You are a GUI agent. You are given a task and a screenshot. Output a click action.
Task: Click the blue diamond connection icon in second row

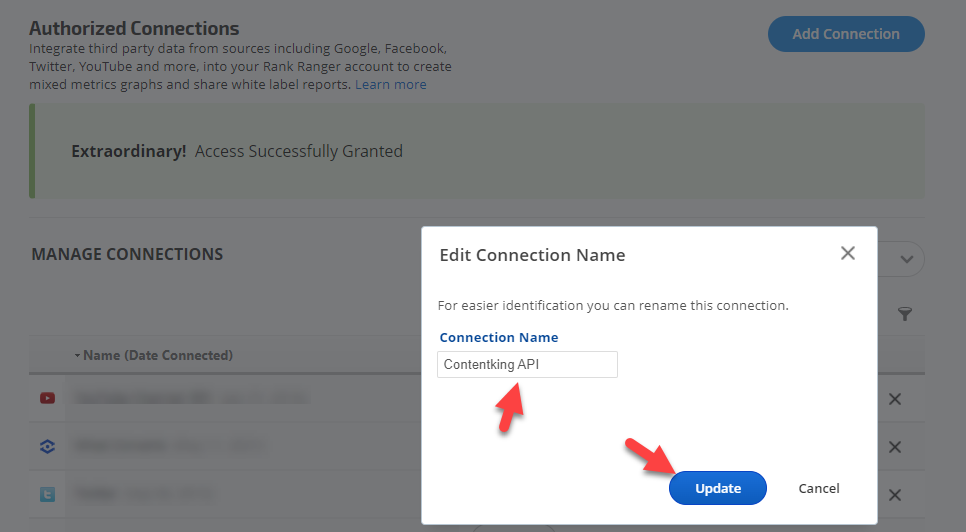[x=47, y=446]
